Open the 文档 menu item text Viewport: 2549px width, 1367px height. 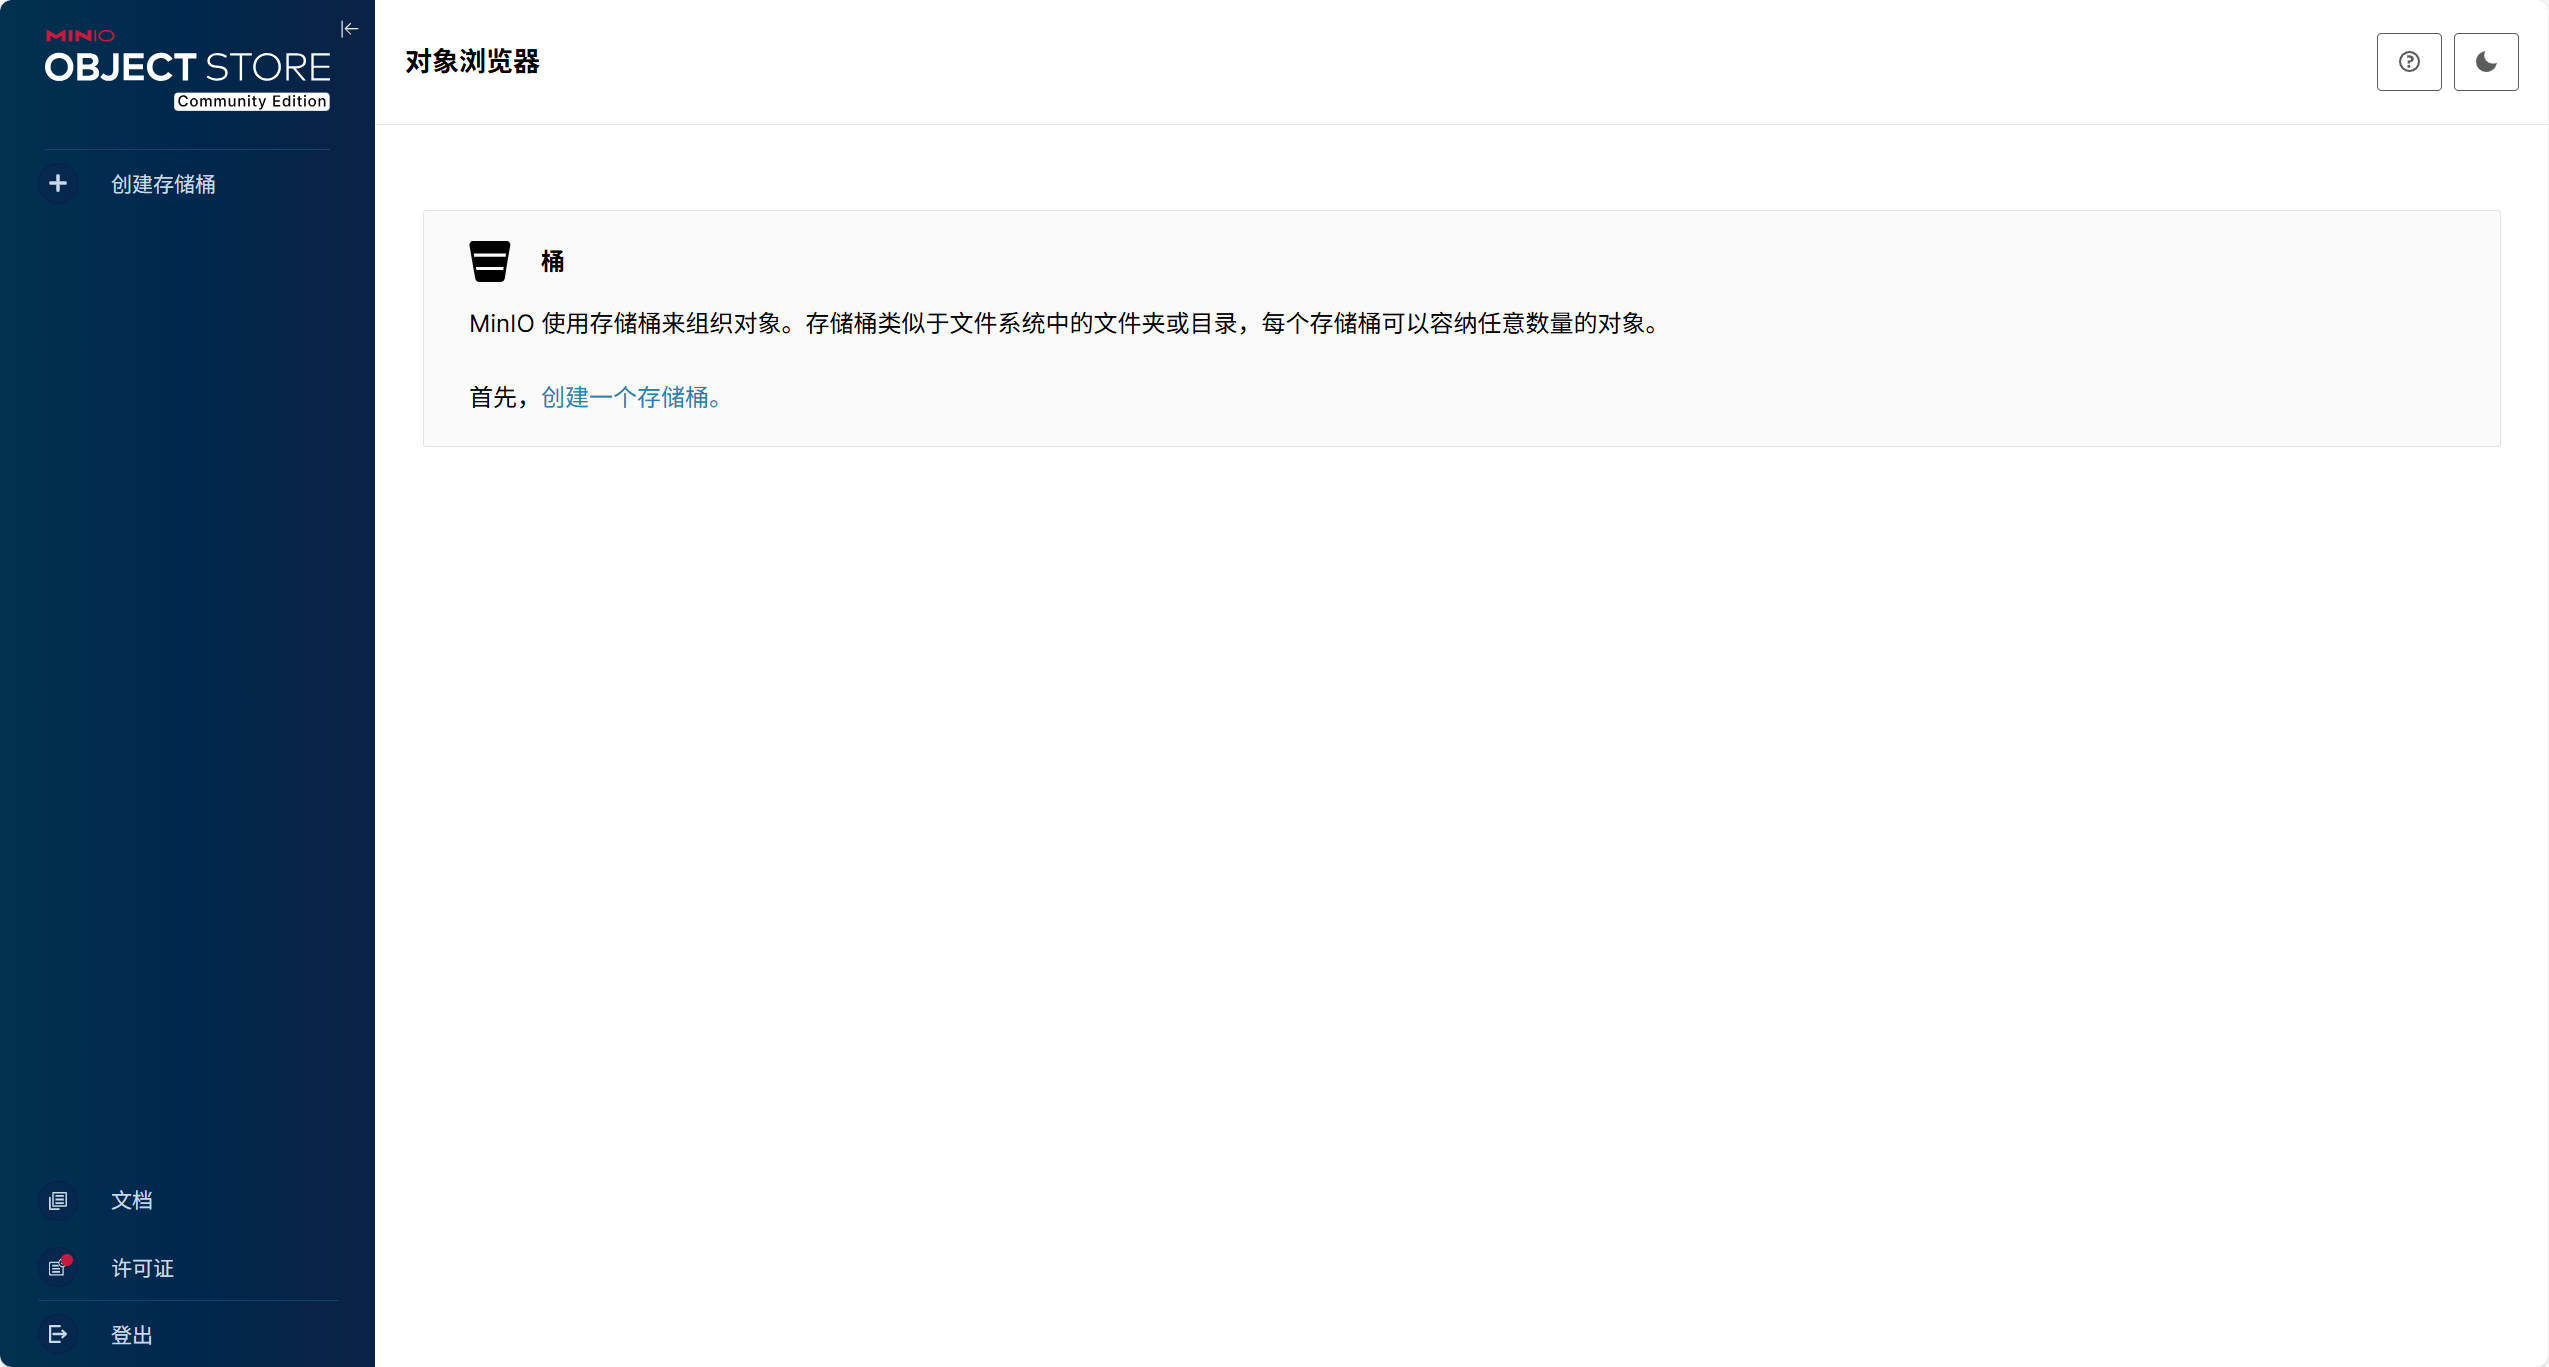(x=132, y=1200)
